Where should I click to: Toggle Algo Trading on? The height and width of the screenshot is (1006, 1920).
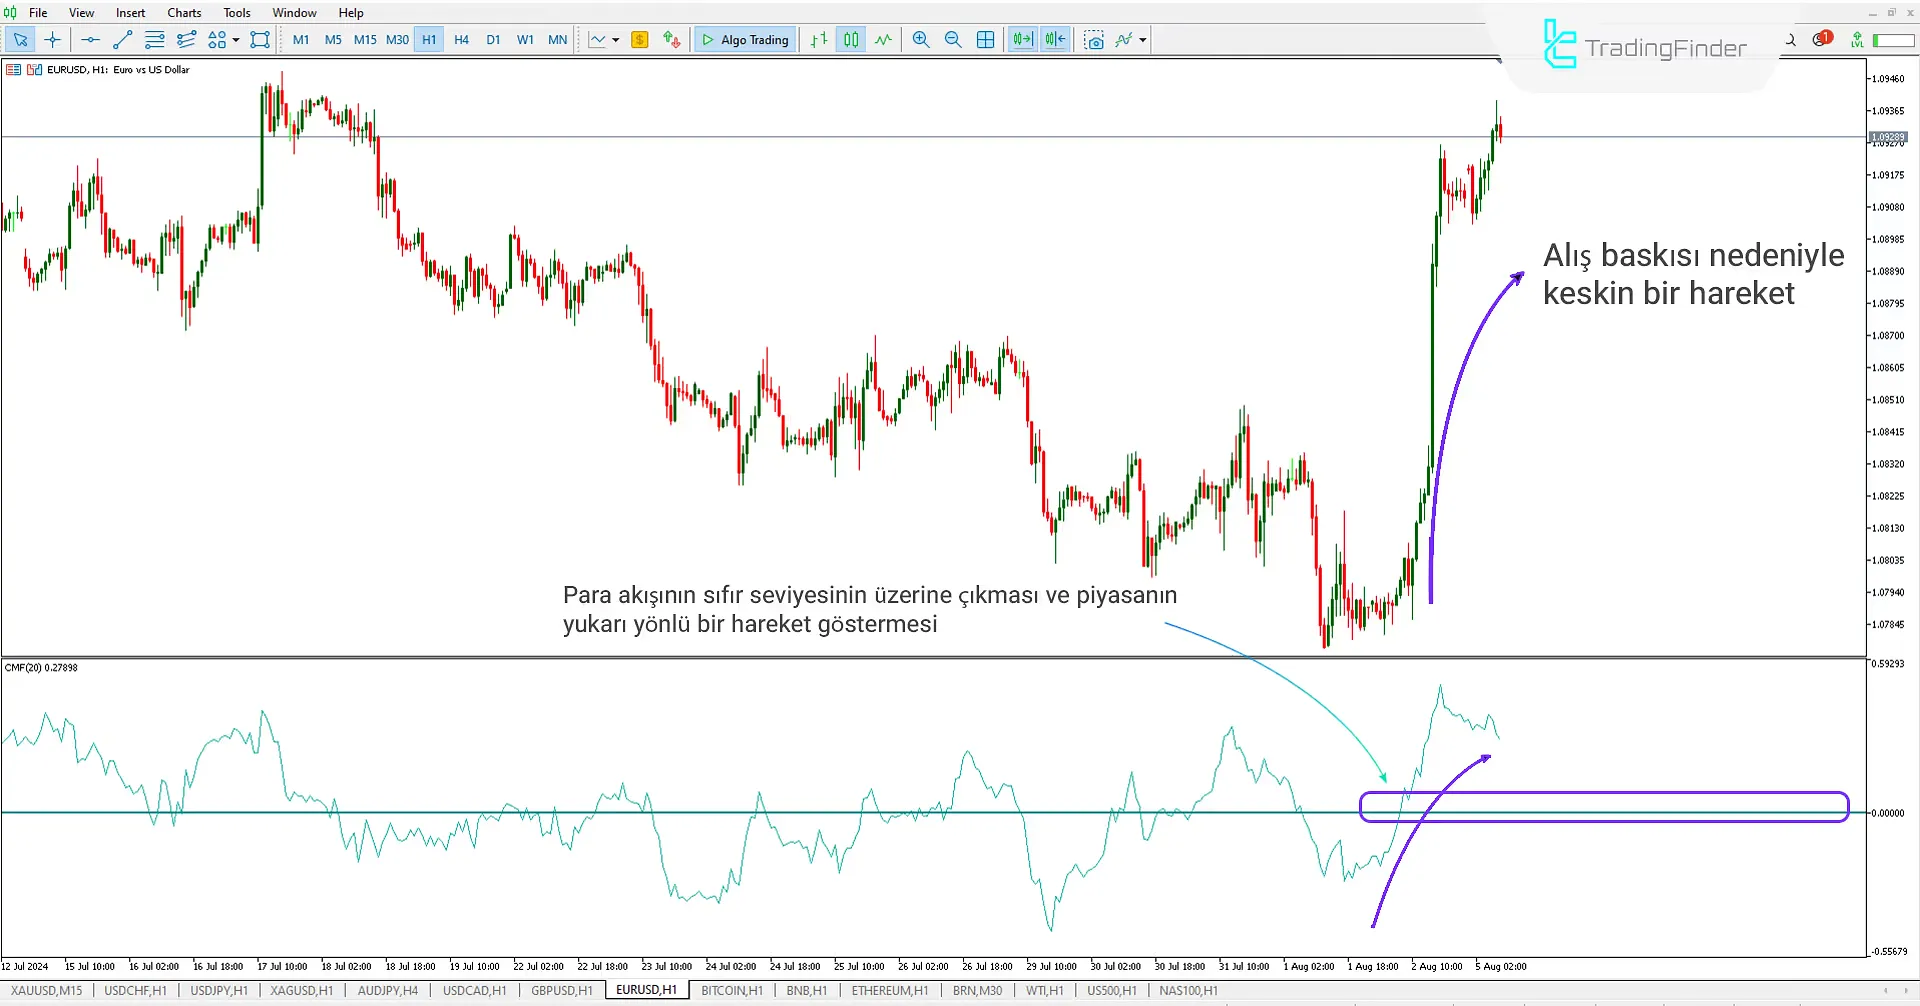pyautogui.click(x=744, y=39)
